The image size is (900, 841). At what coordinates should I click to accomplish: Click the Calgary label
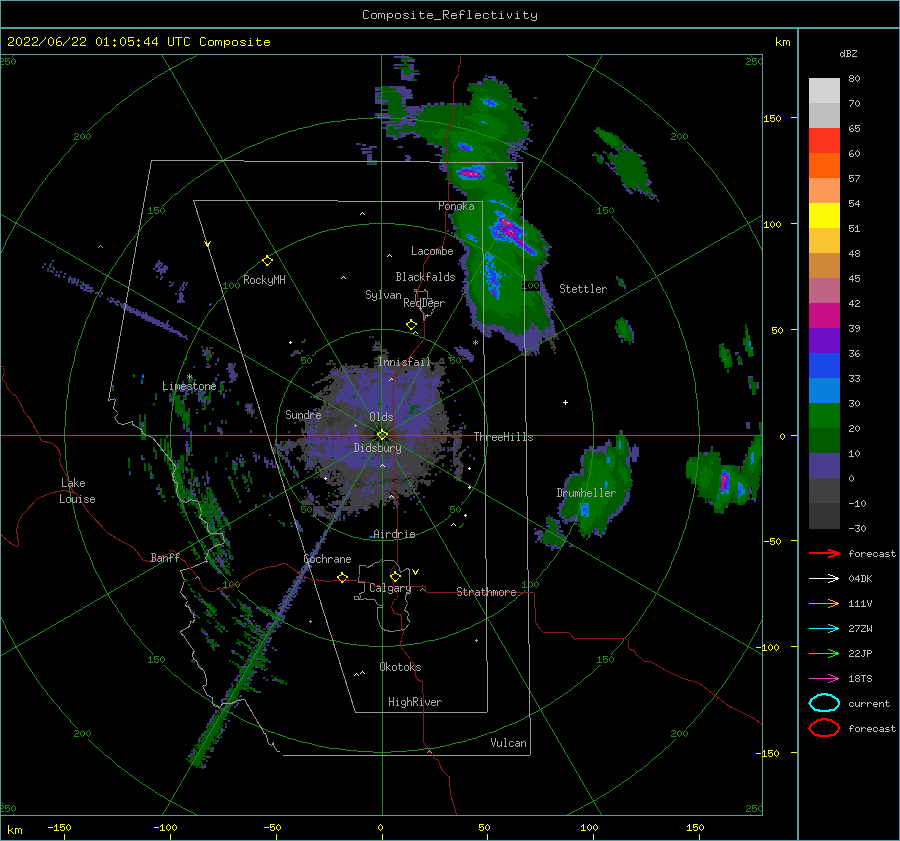pyautogui.click(x=390, y=588)
